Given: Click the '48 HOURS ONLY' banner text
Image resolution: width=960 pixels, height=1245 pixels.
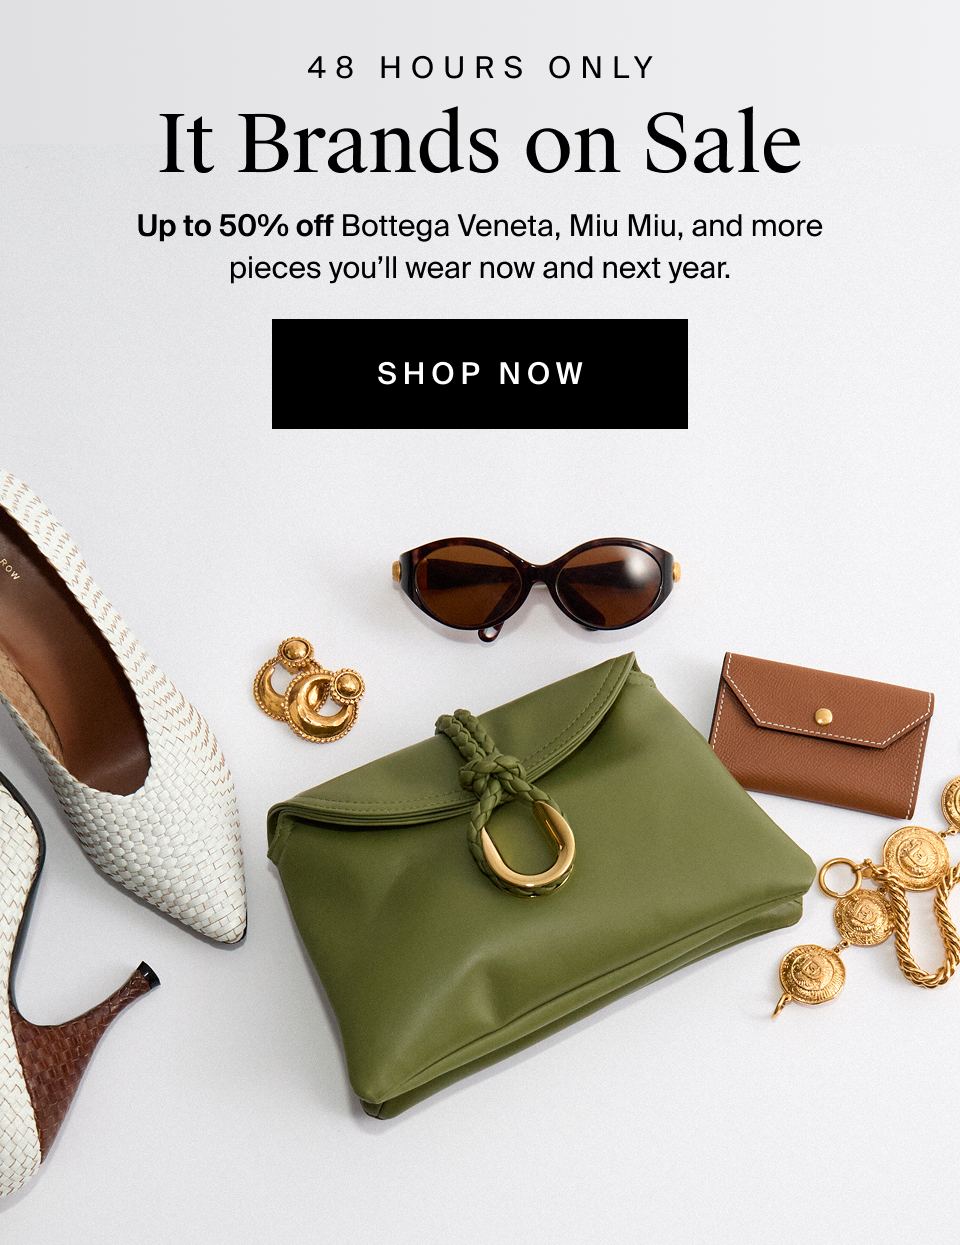Looking at the screenshot, I should [481, 68].
